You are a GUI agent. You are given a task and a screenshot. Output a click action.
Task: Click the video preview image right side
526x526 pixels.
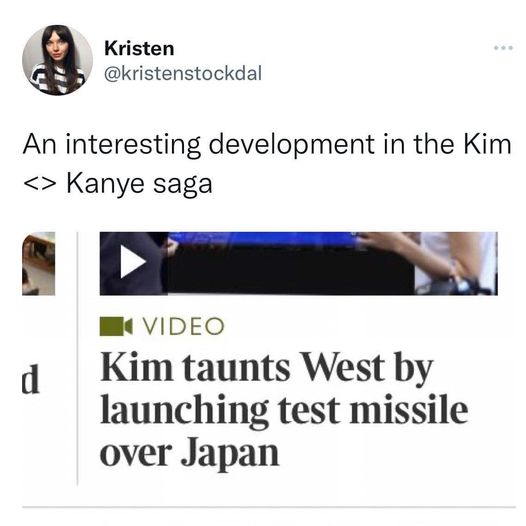coord(456,264)
